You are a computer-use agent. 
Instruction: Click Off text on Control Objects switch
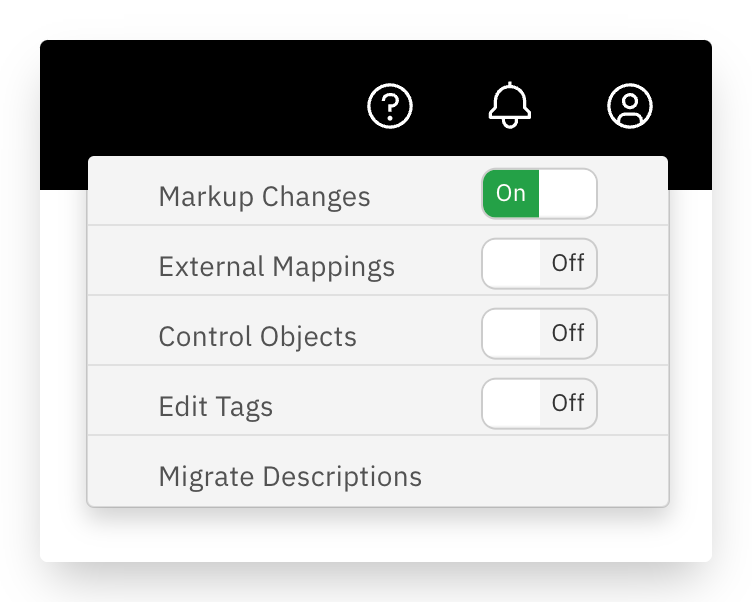pyautogui.click(x=568, y=333)
